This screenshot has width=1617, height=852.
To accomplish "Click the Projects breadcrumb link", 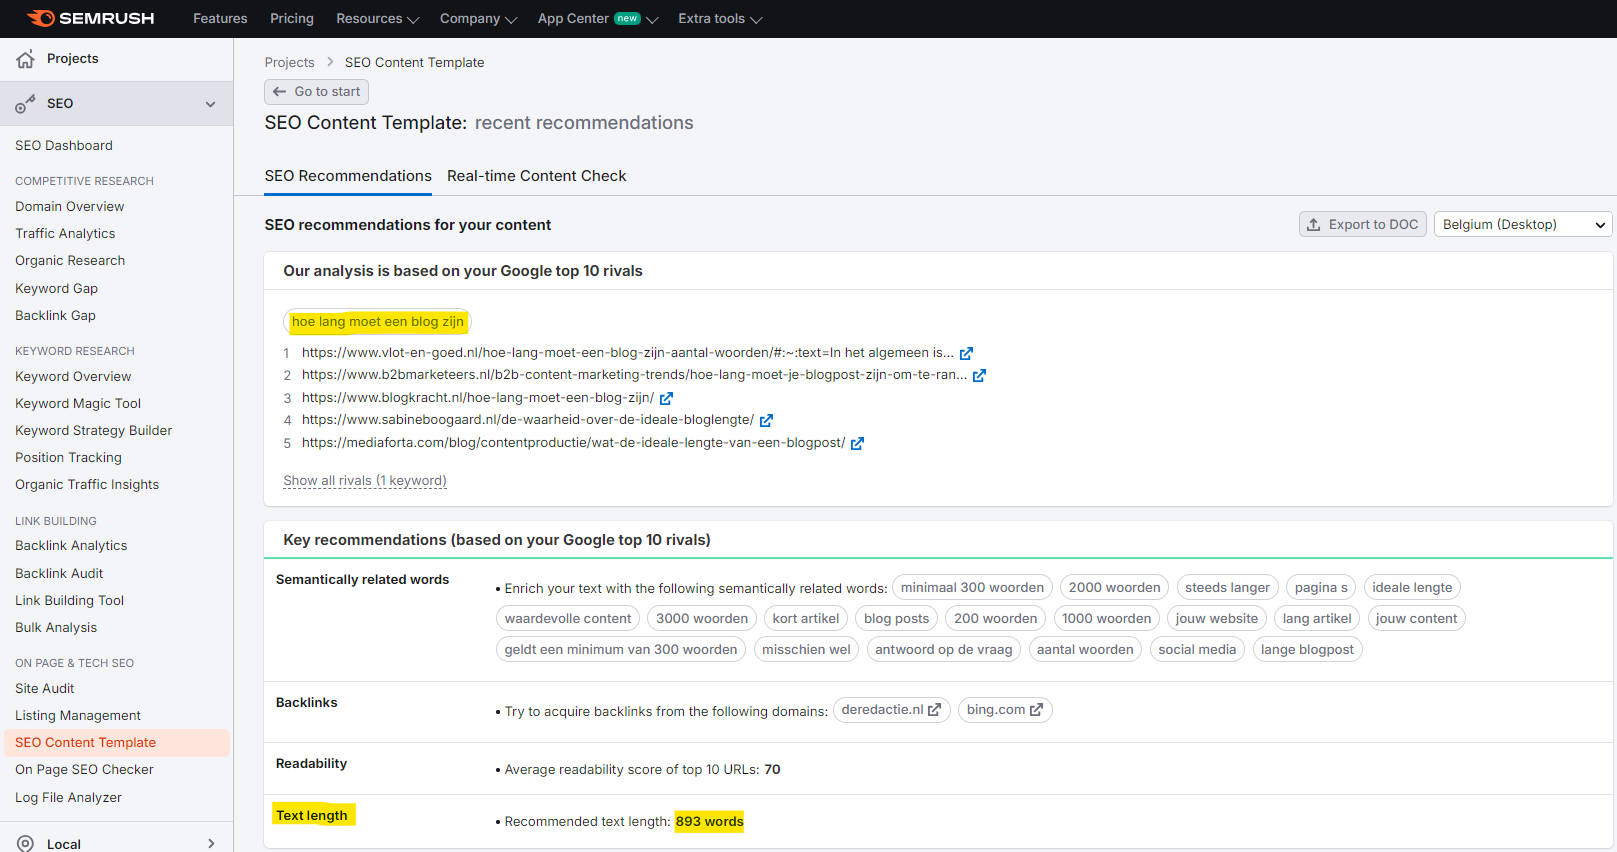I will click(289, 62).
